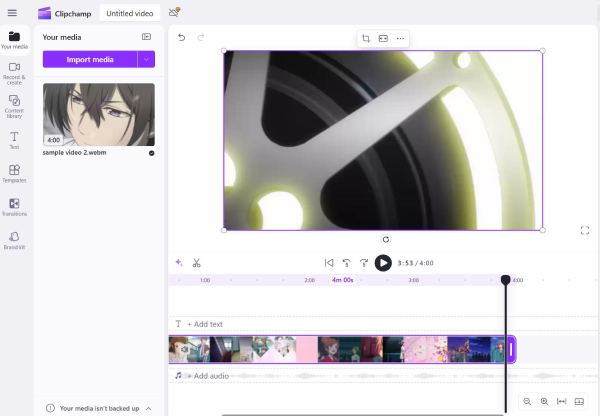Viewport: 600px width, 416px height.
Task: Open the Transitions sidebar tab
Action: click(x=15, y=207)
